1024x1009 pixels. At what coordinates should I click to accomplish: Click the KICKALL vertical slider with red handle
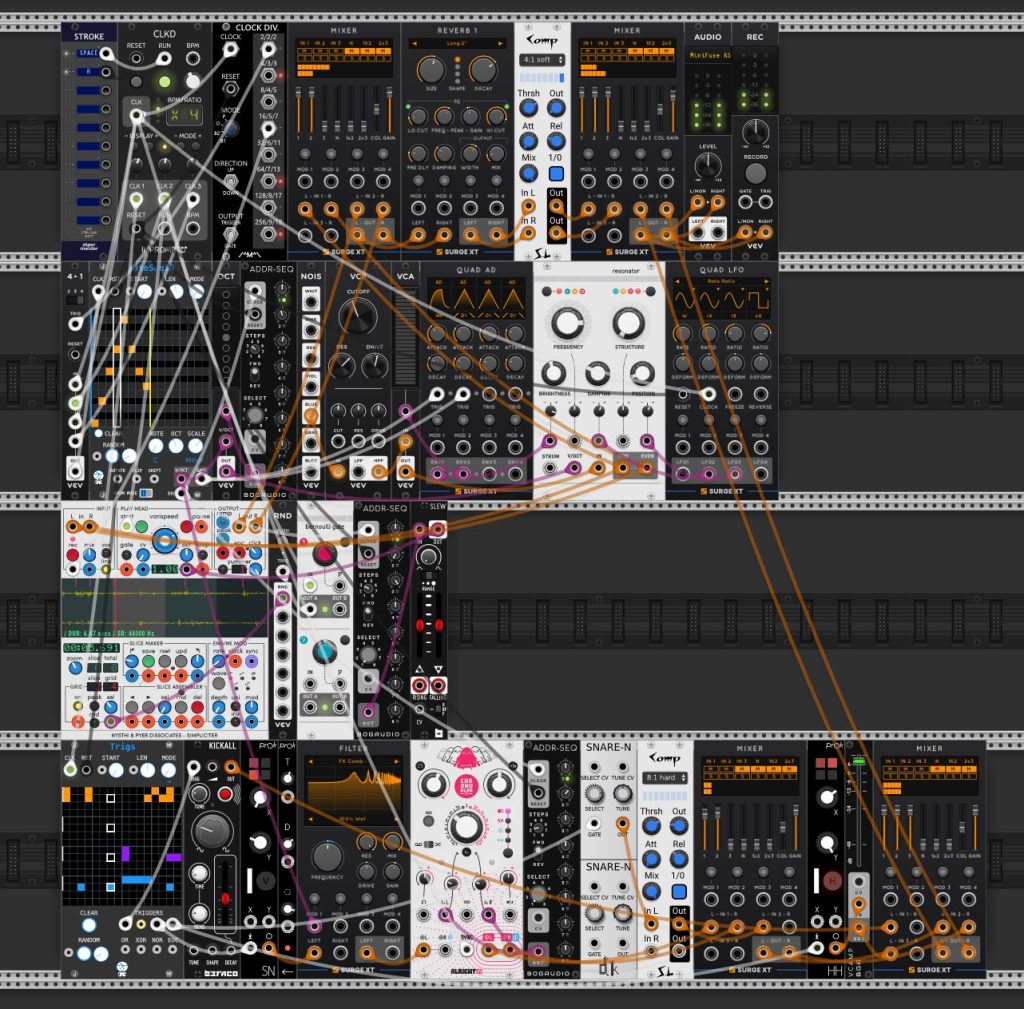pyautogui.click(x=225, y=895)
